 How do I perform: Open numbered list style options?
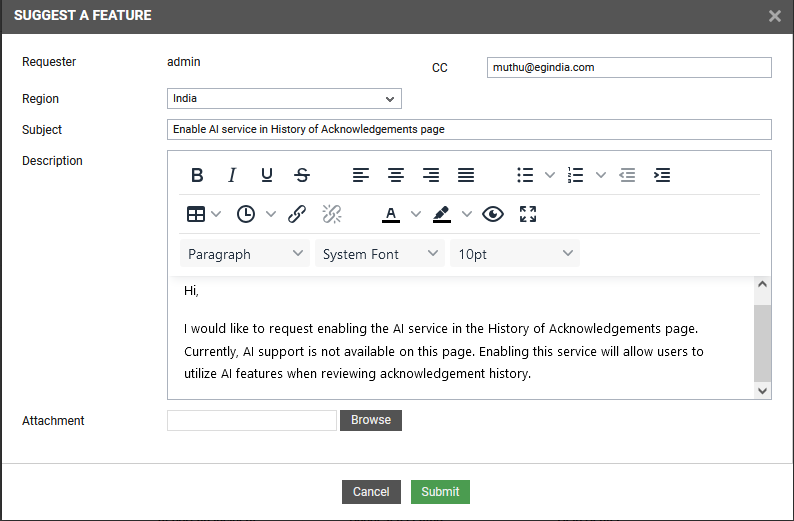[x=601, y=175]
